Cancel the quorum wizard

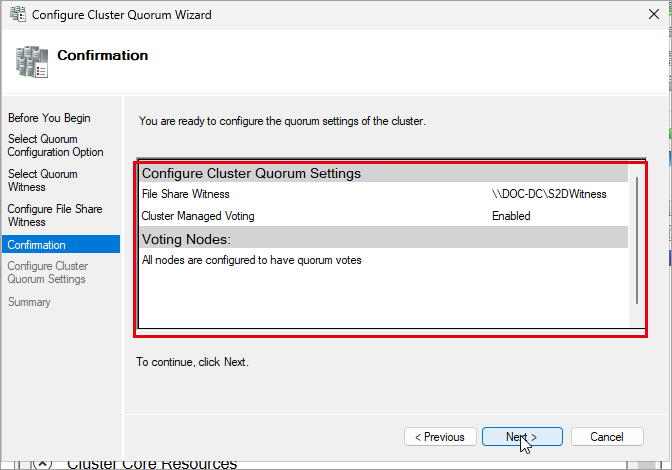[x=607, y=437]
